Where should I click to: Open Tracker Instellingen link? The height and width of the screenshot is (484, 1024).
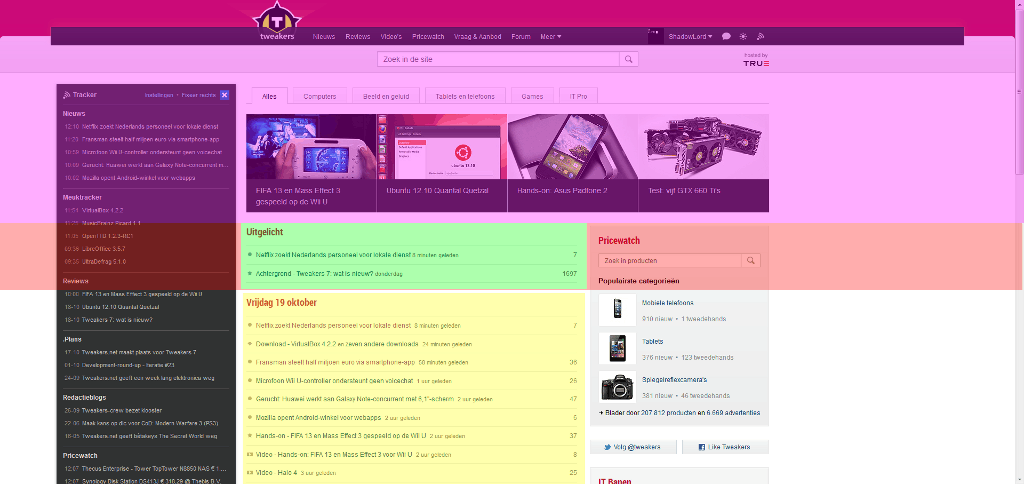(159, 95)
